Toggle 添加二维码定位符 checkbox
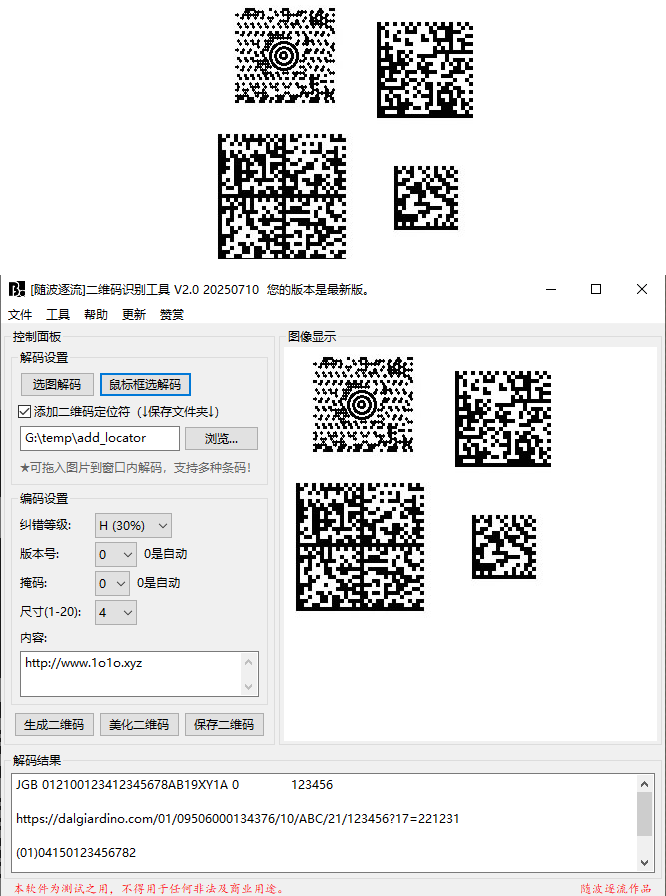Image resolution: width=666 pixels, height=896 pixels. 25,411
